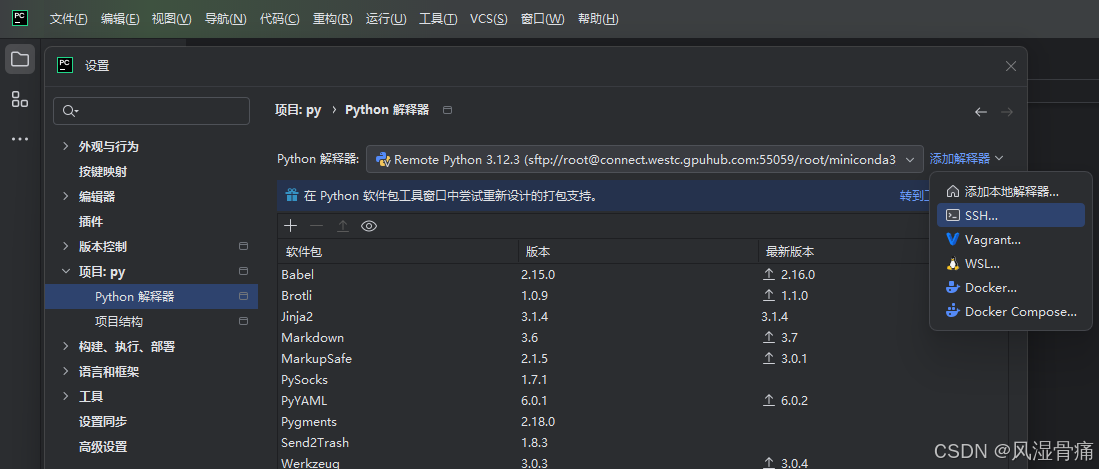Click upgrade arrow next to Brotli 1.1.0

769,295
